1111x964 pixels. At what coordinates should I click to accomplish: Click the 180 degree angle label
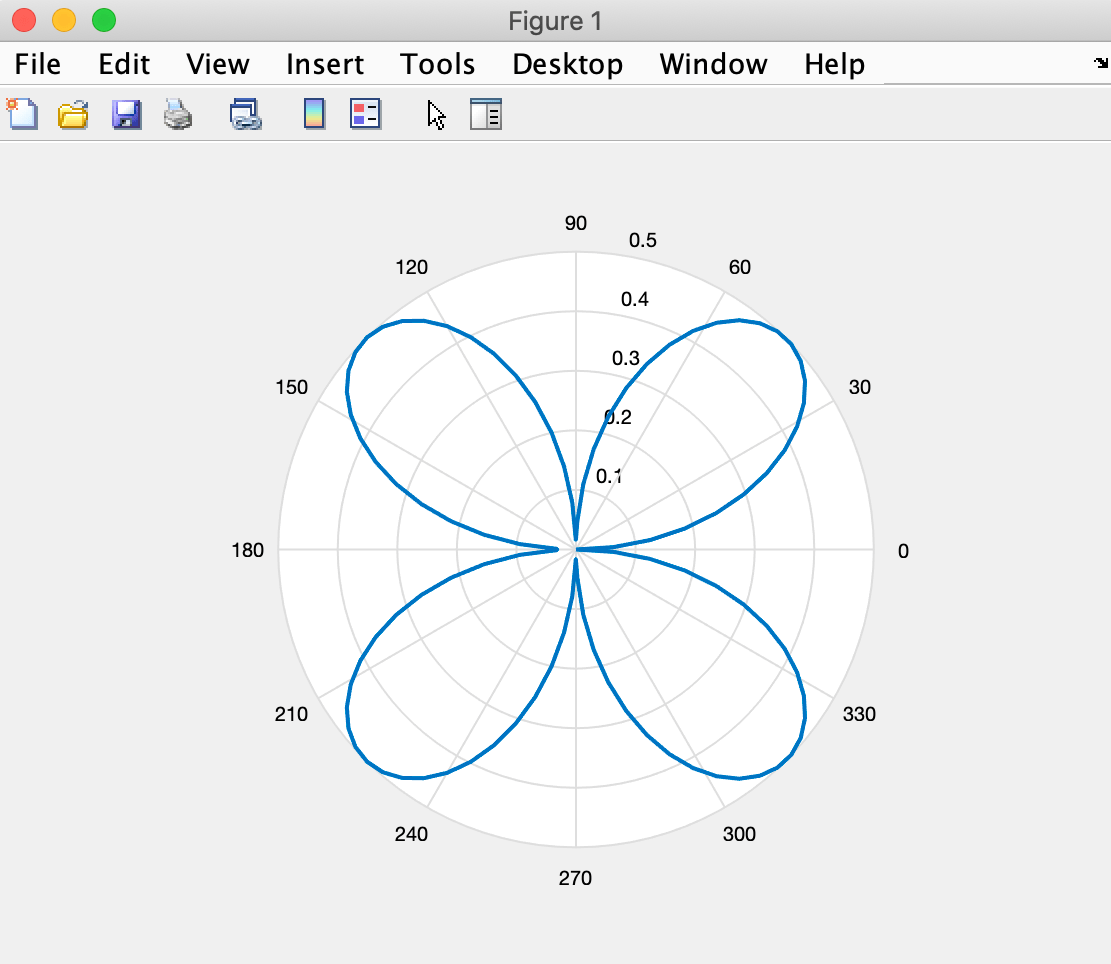(247, 550)
